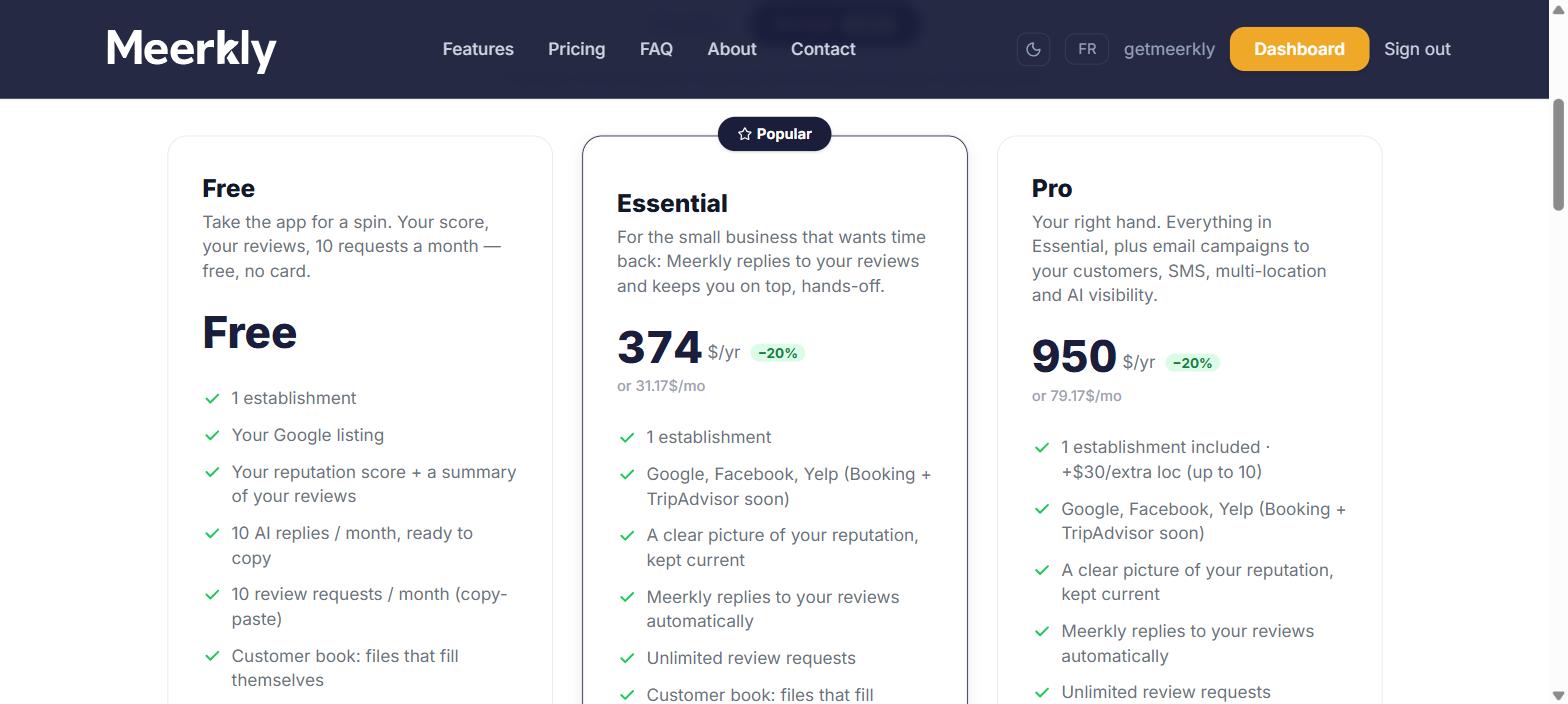Click the Meerkly logo

(x=191, y=49)
